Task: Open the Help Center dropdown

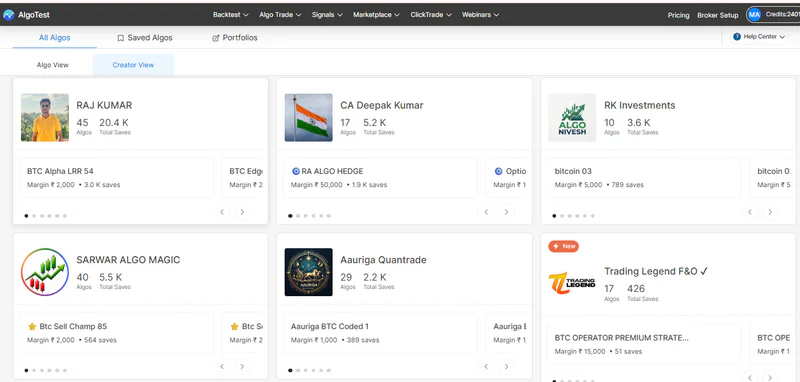Action: pyautogui.click(x=760, y=37)
